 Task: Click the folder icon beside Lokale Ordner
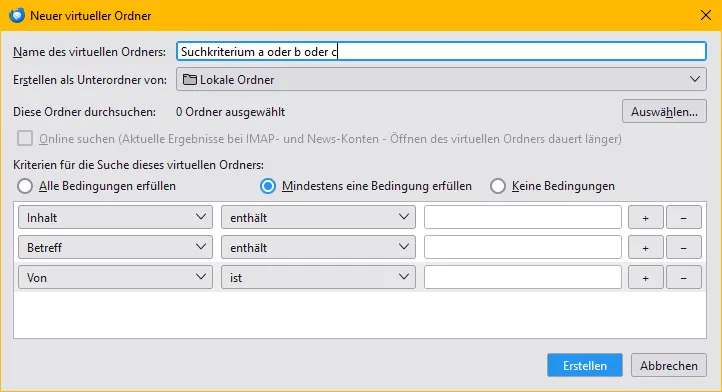[190, 80]
